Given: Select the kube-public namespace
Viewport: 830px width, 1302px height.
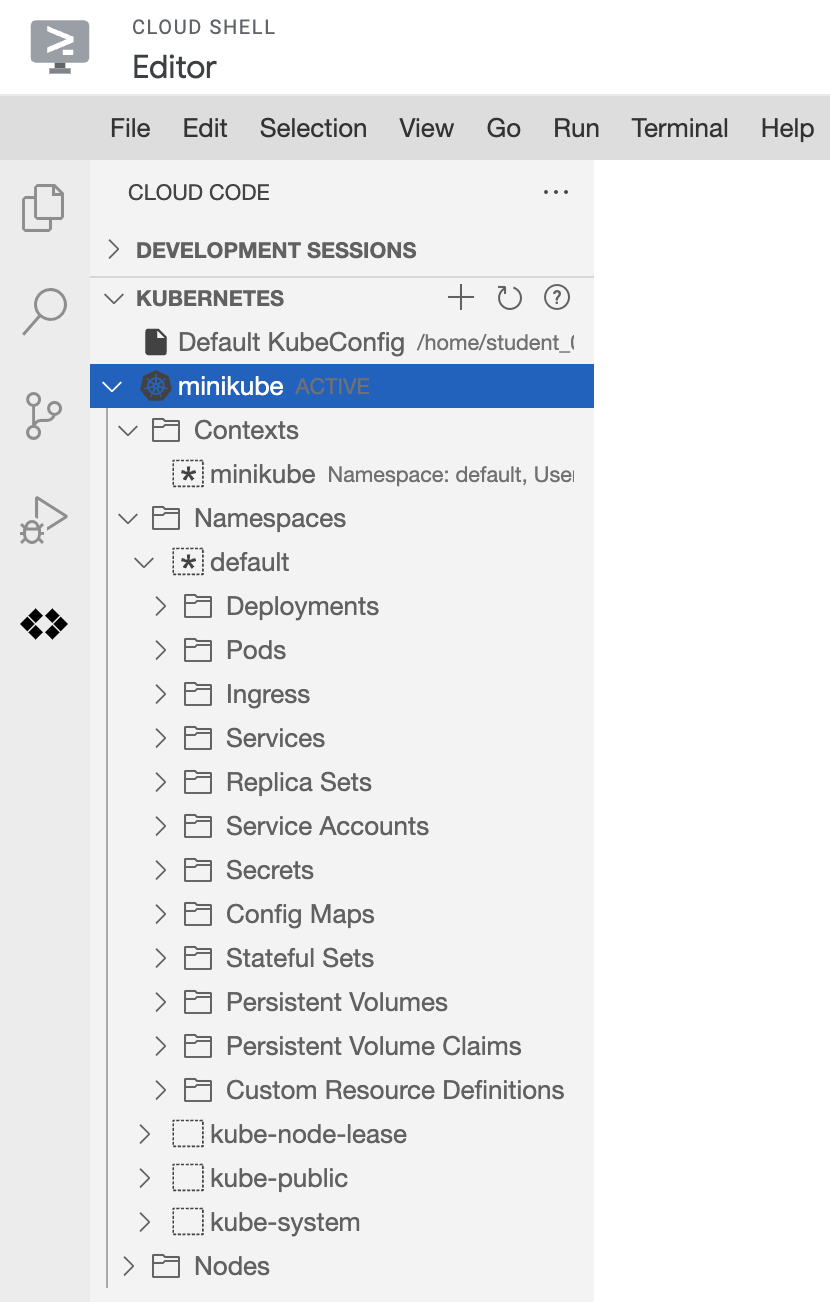Looking at the screenshot, I should tap(278, 1178).
